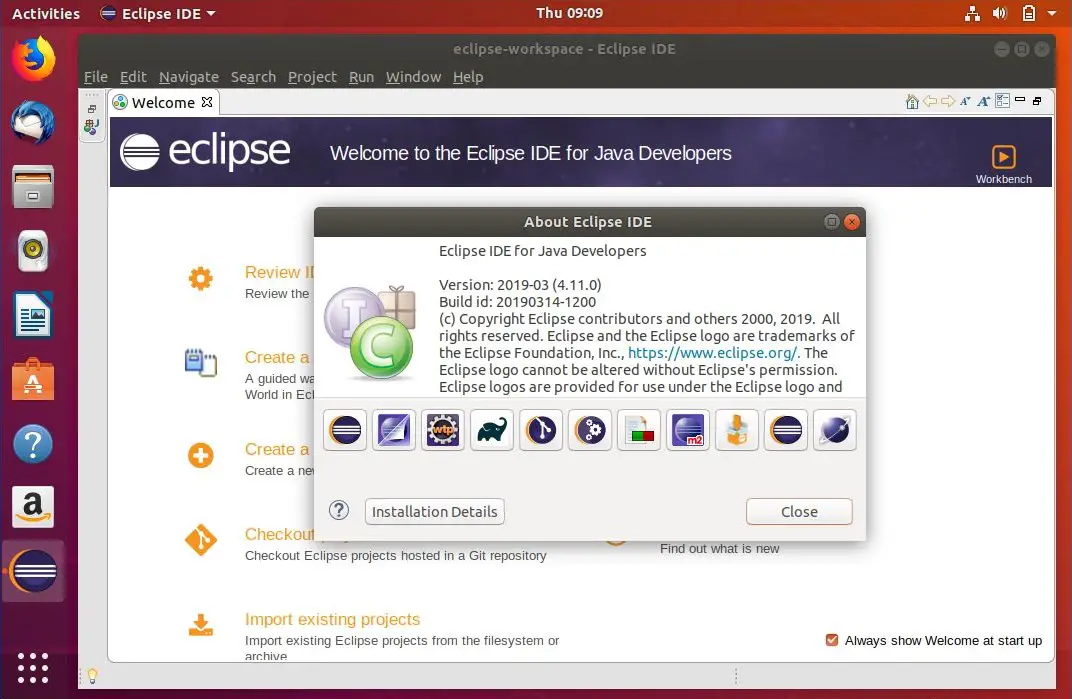The image size is (1072, 699).
Task: Open the Project menu
Action: coord(312,77)
